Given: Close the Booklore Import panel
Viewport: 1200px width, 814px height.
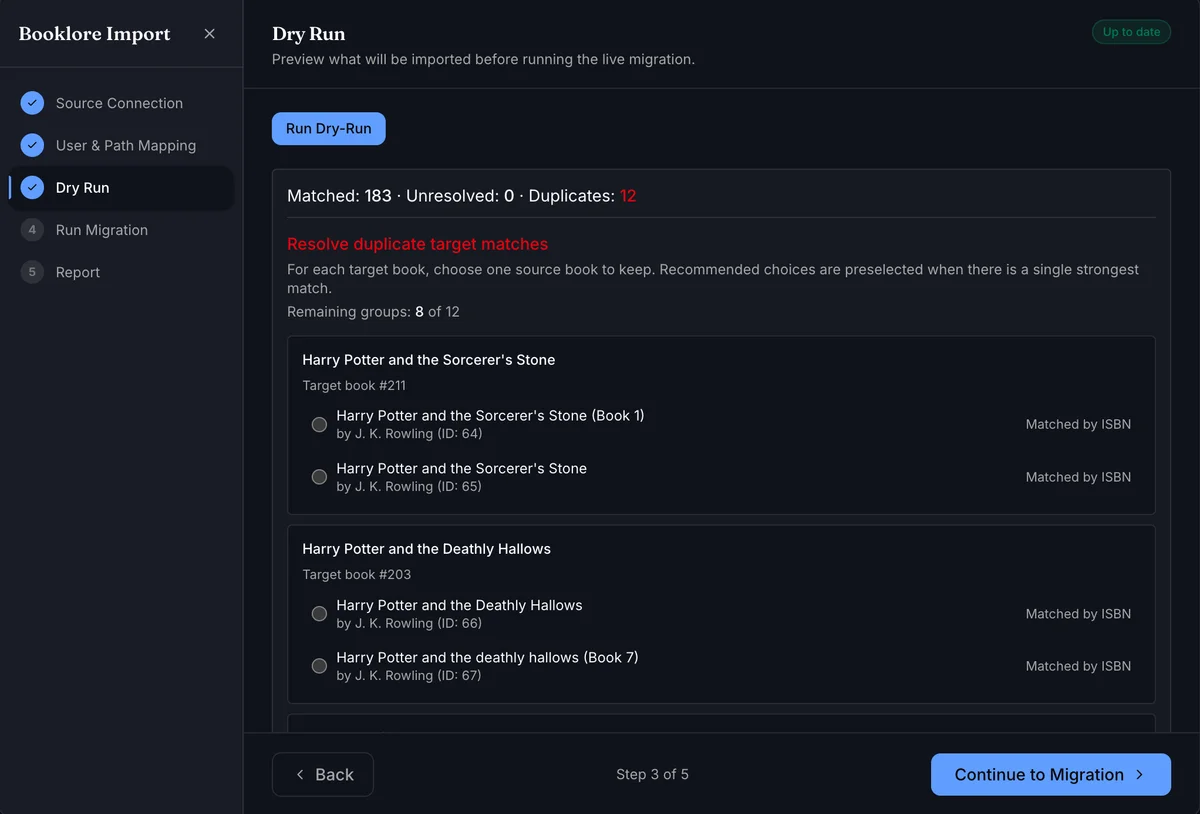Looking at the screenshot, I should (209, 34).
